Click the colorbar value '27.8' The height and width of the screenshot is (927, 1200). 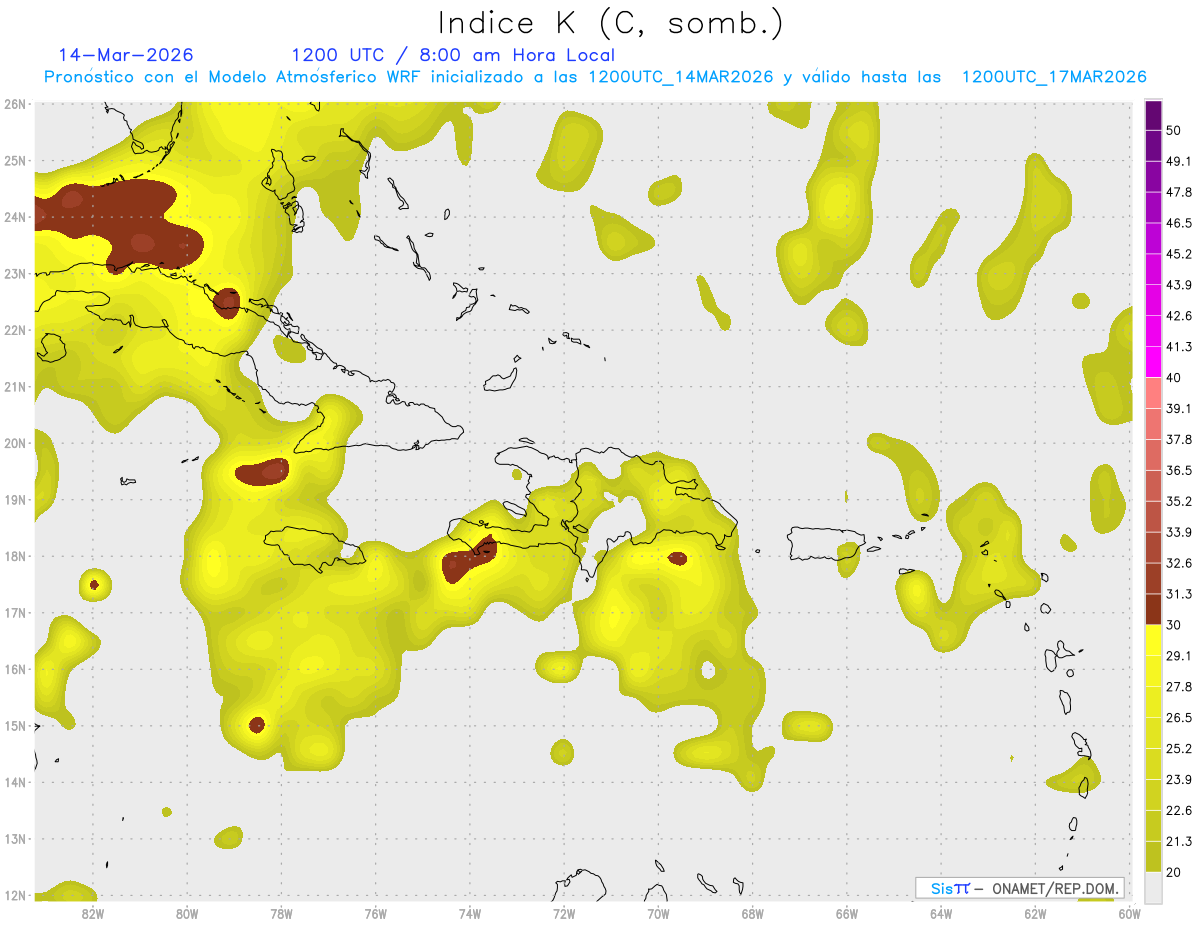coord(1179,686)
